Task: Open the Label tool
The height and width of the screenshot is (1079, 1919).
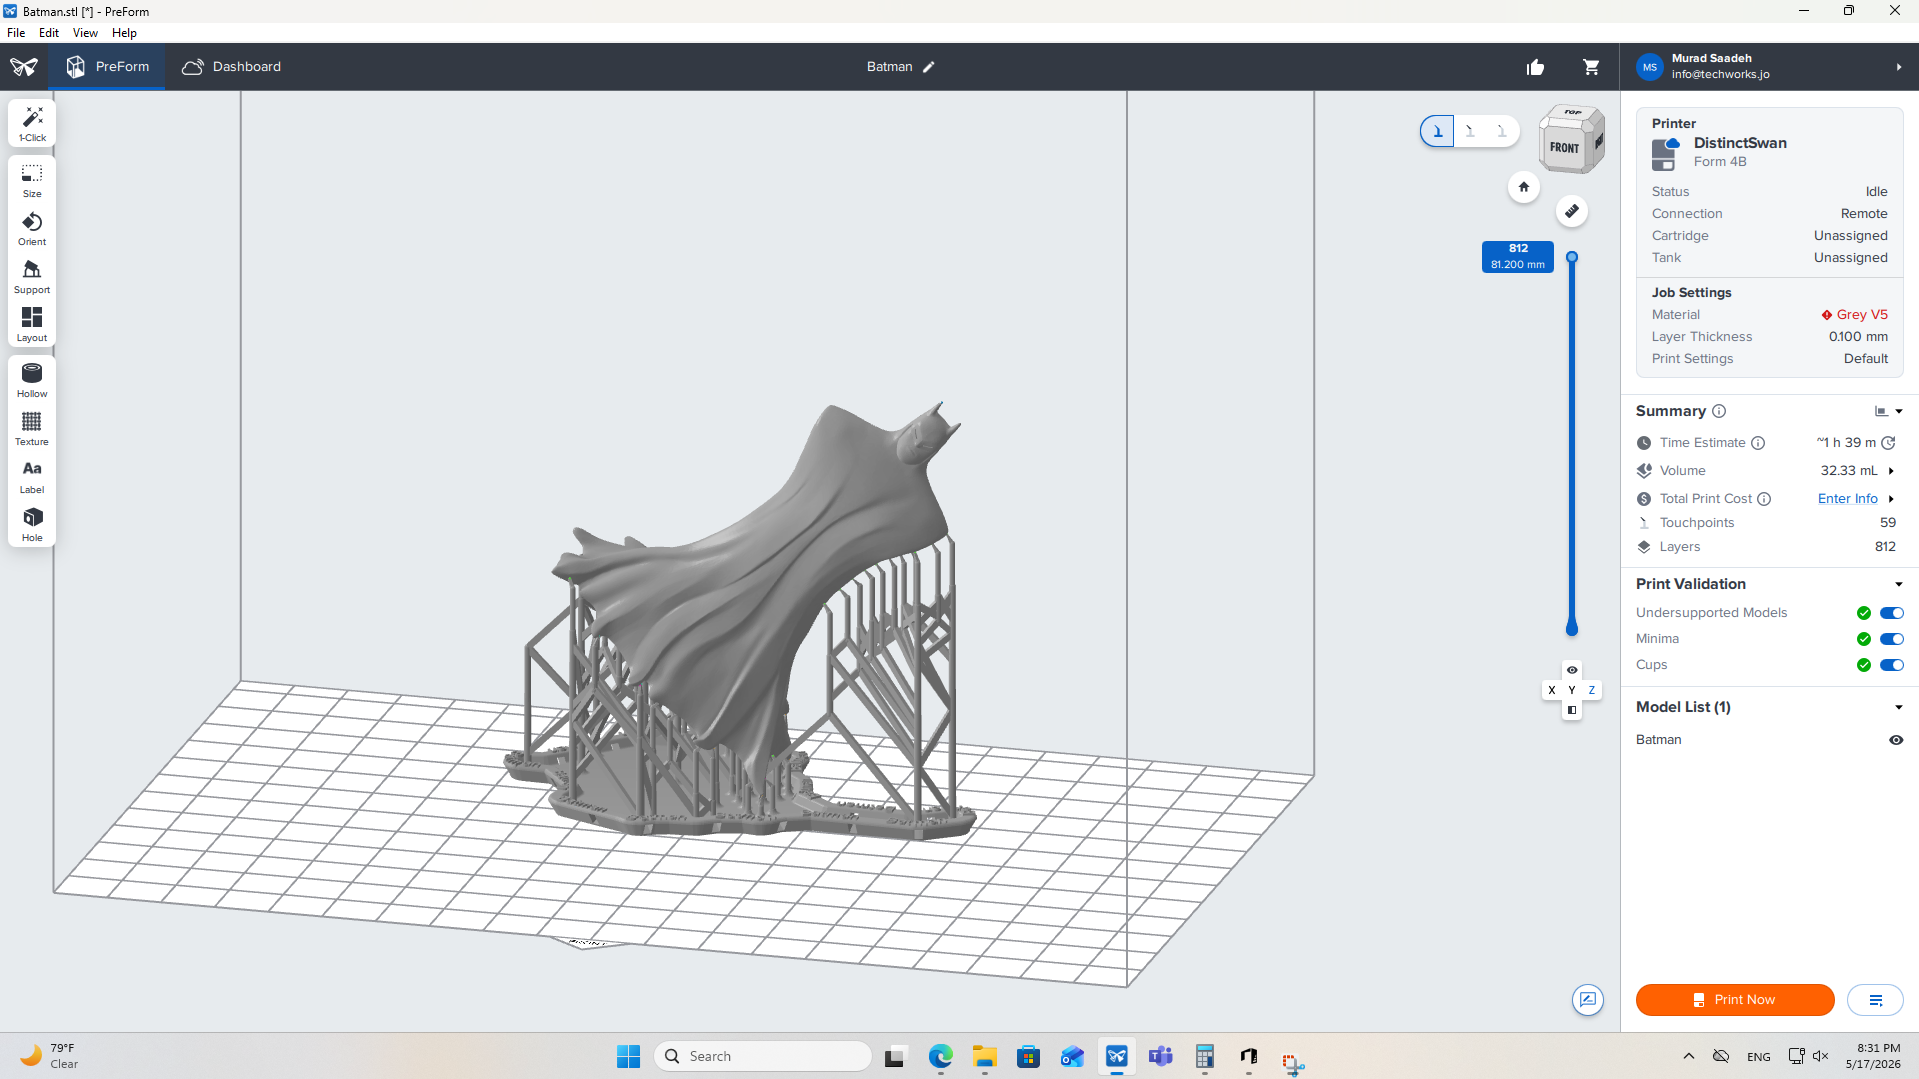Action: (32, 476)
